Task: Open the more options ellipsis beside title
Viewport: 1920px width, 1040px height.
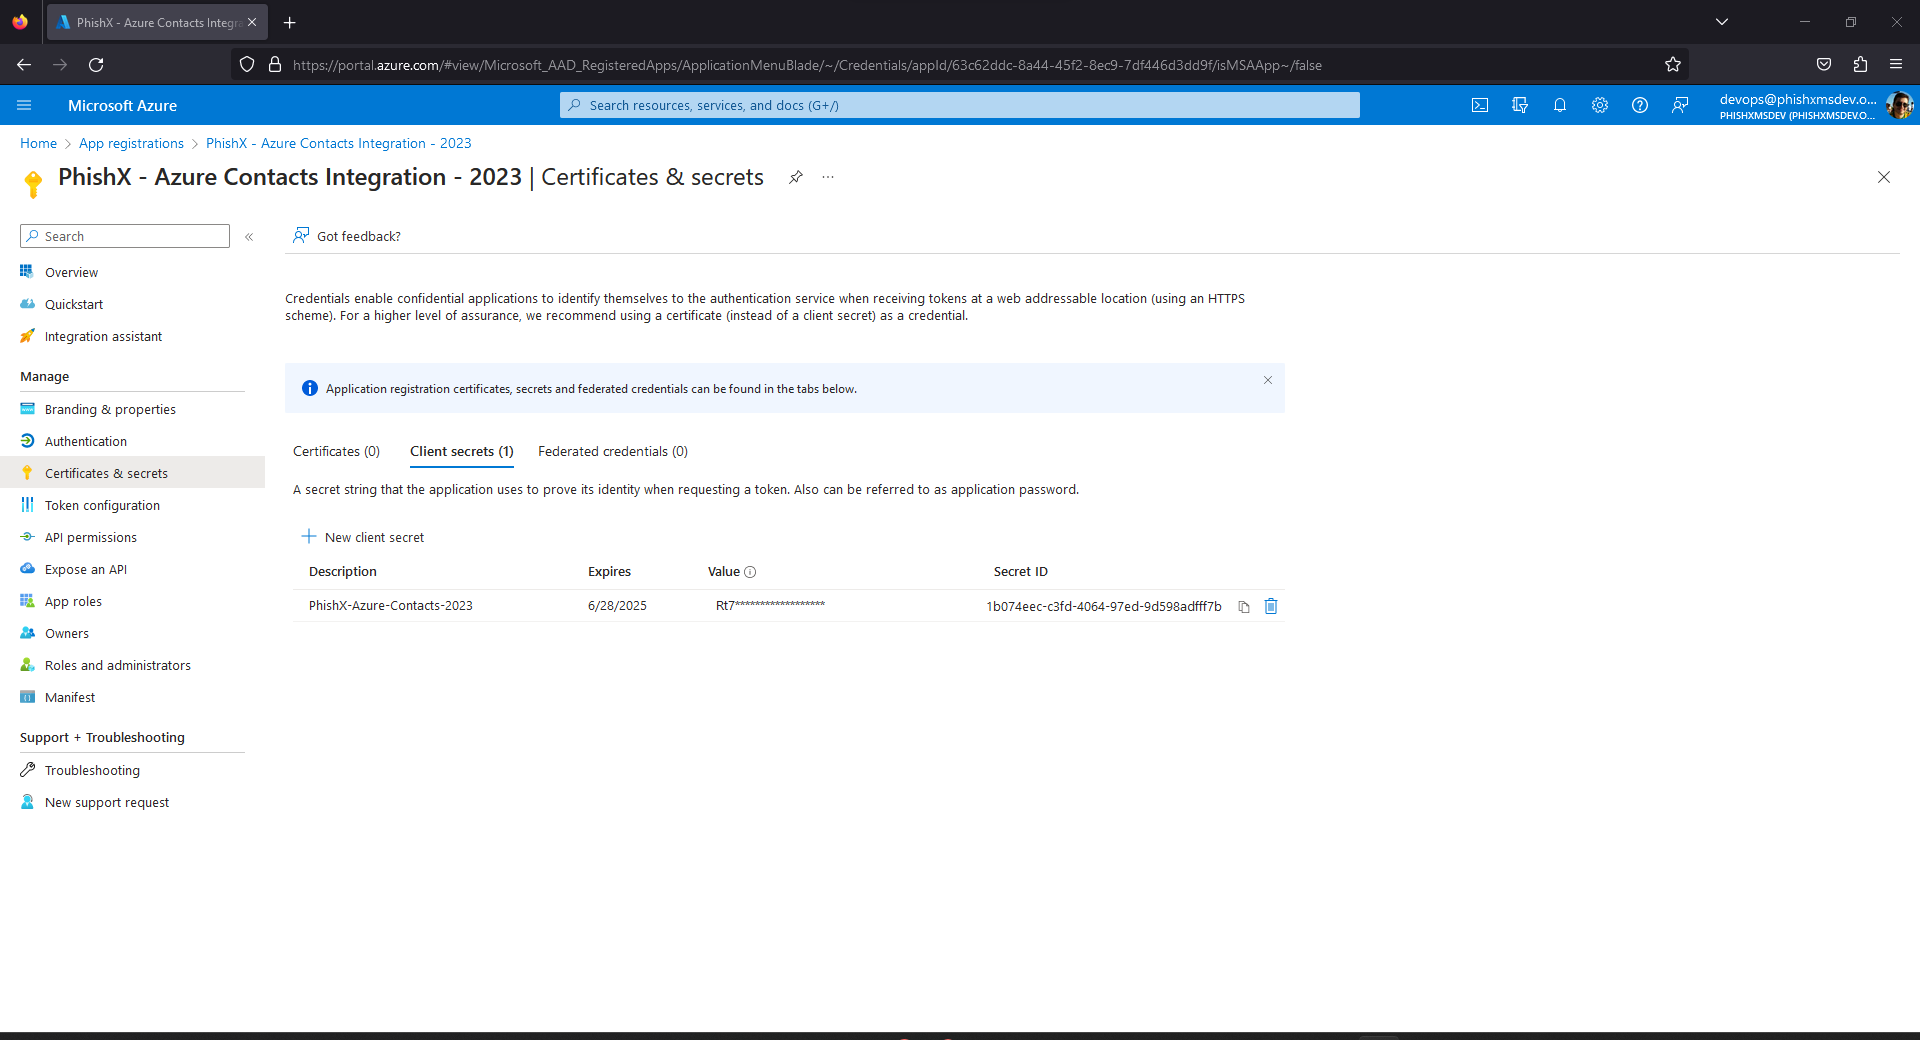Action: pyautogui.click(x=828, y=177)
